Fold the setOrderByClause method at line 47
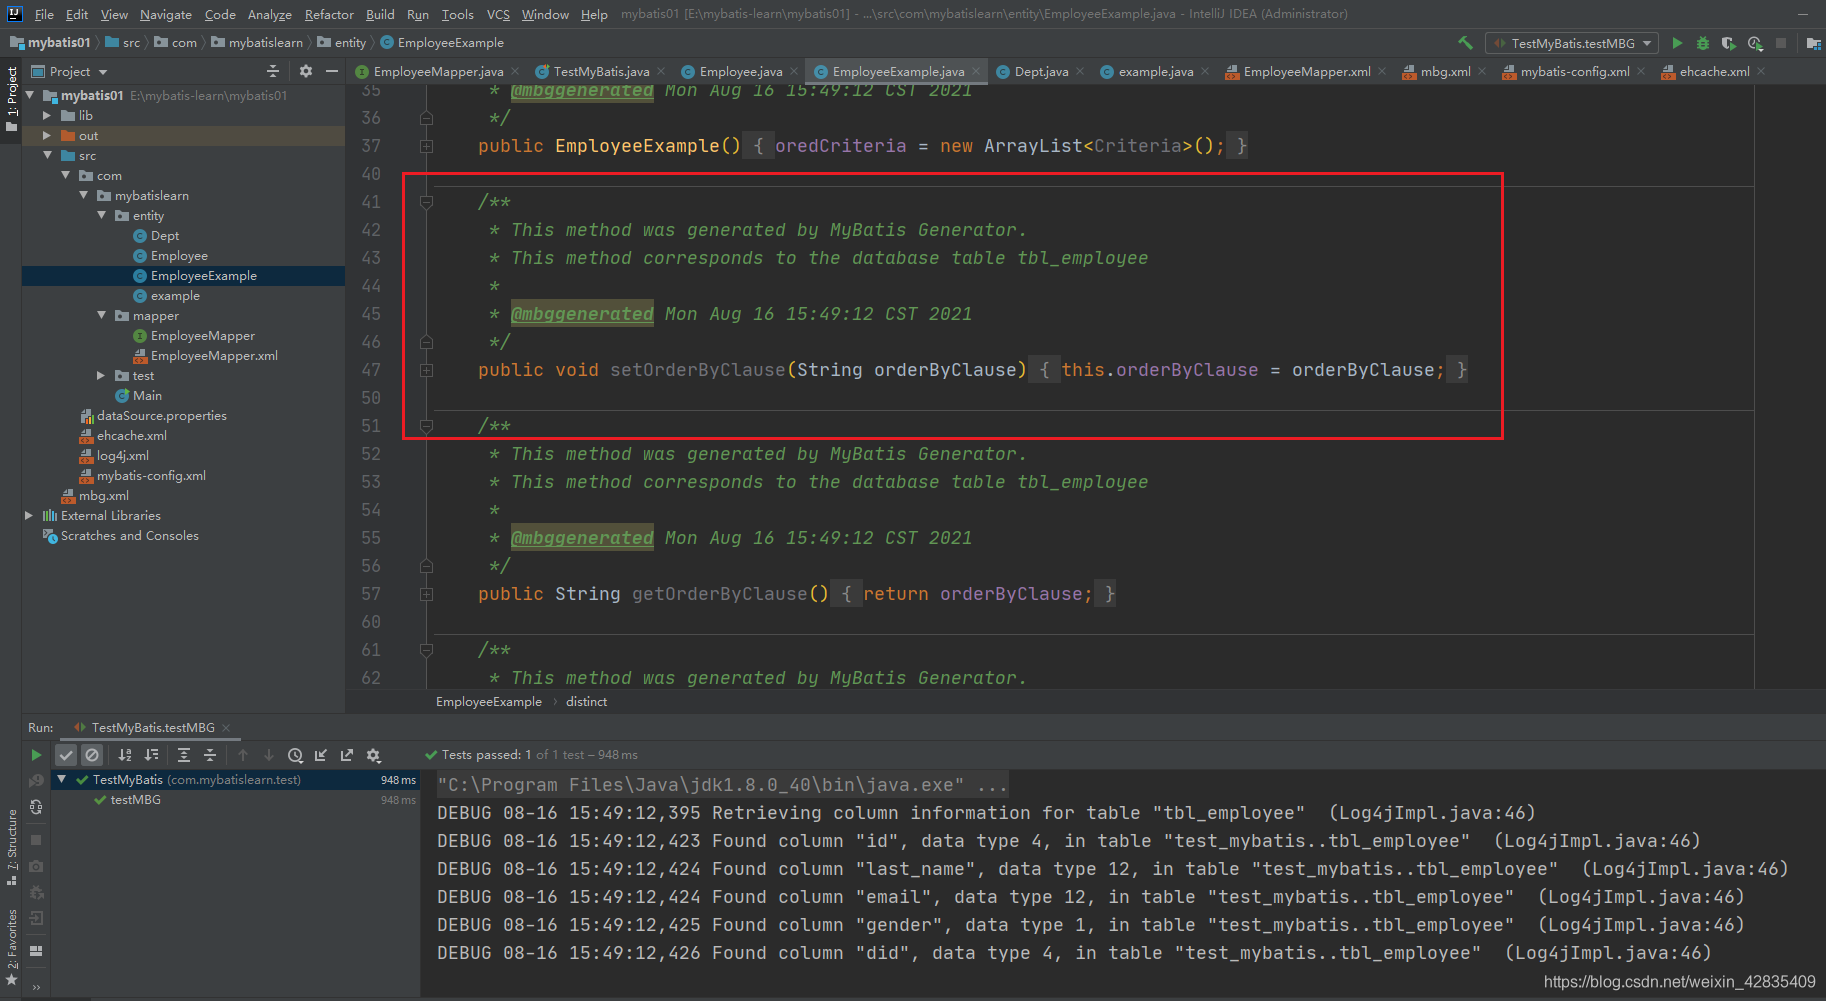Image resolution: width=1826 pixels, height=1001 pixels. [427, 370]
